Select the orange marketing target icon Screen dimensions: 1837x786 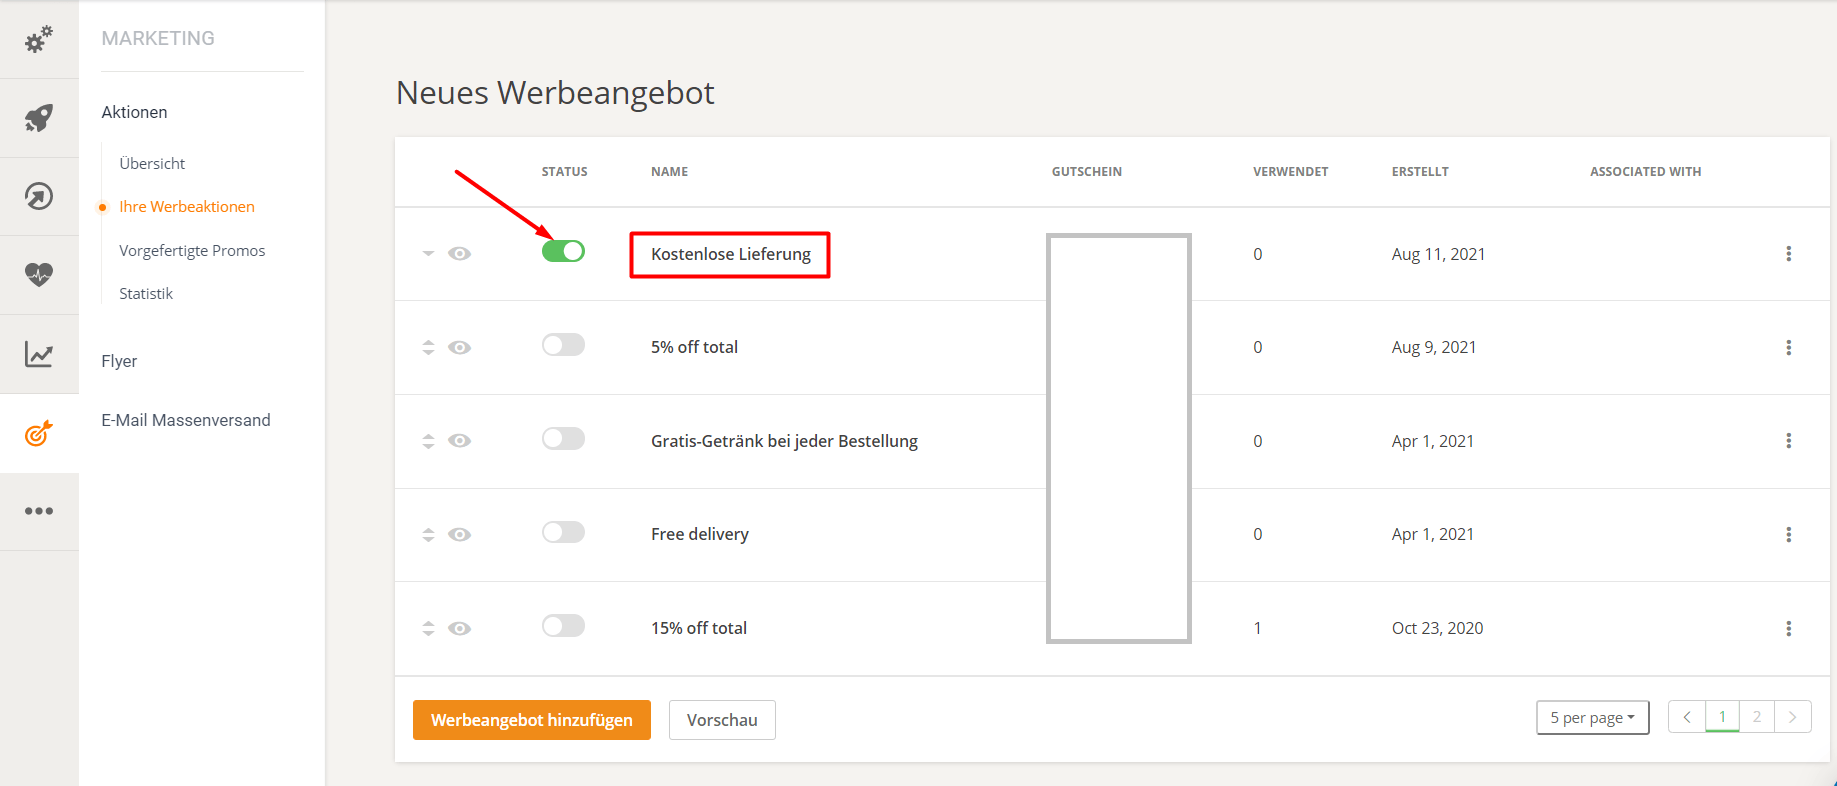39,433
